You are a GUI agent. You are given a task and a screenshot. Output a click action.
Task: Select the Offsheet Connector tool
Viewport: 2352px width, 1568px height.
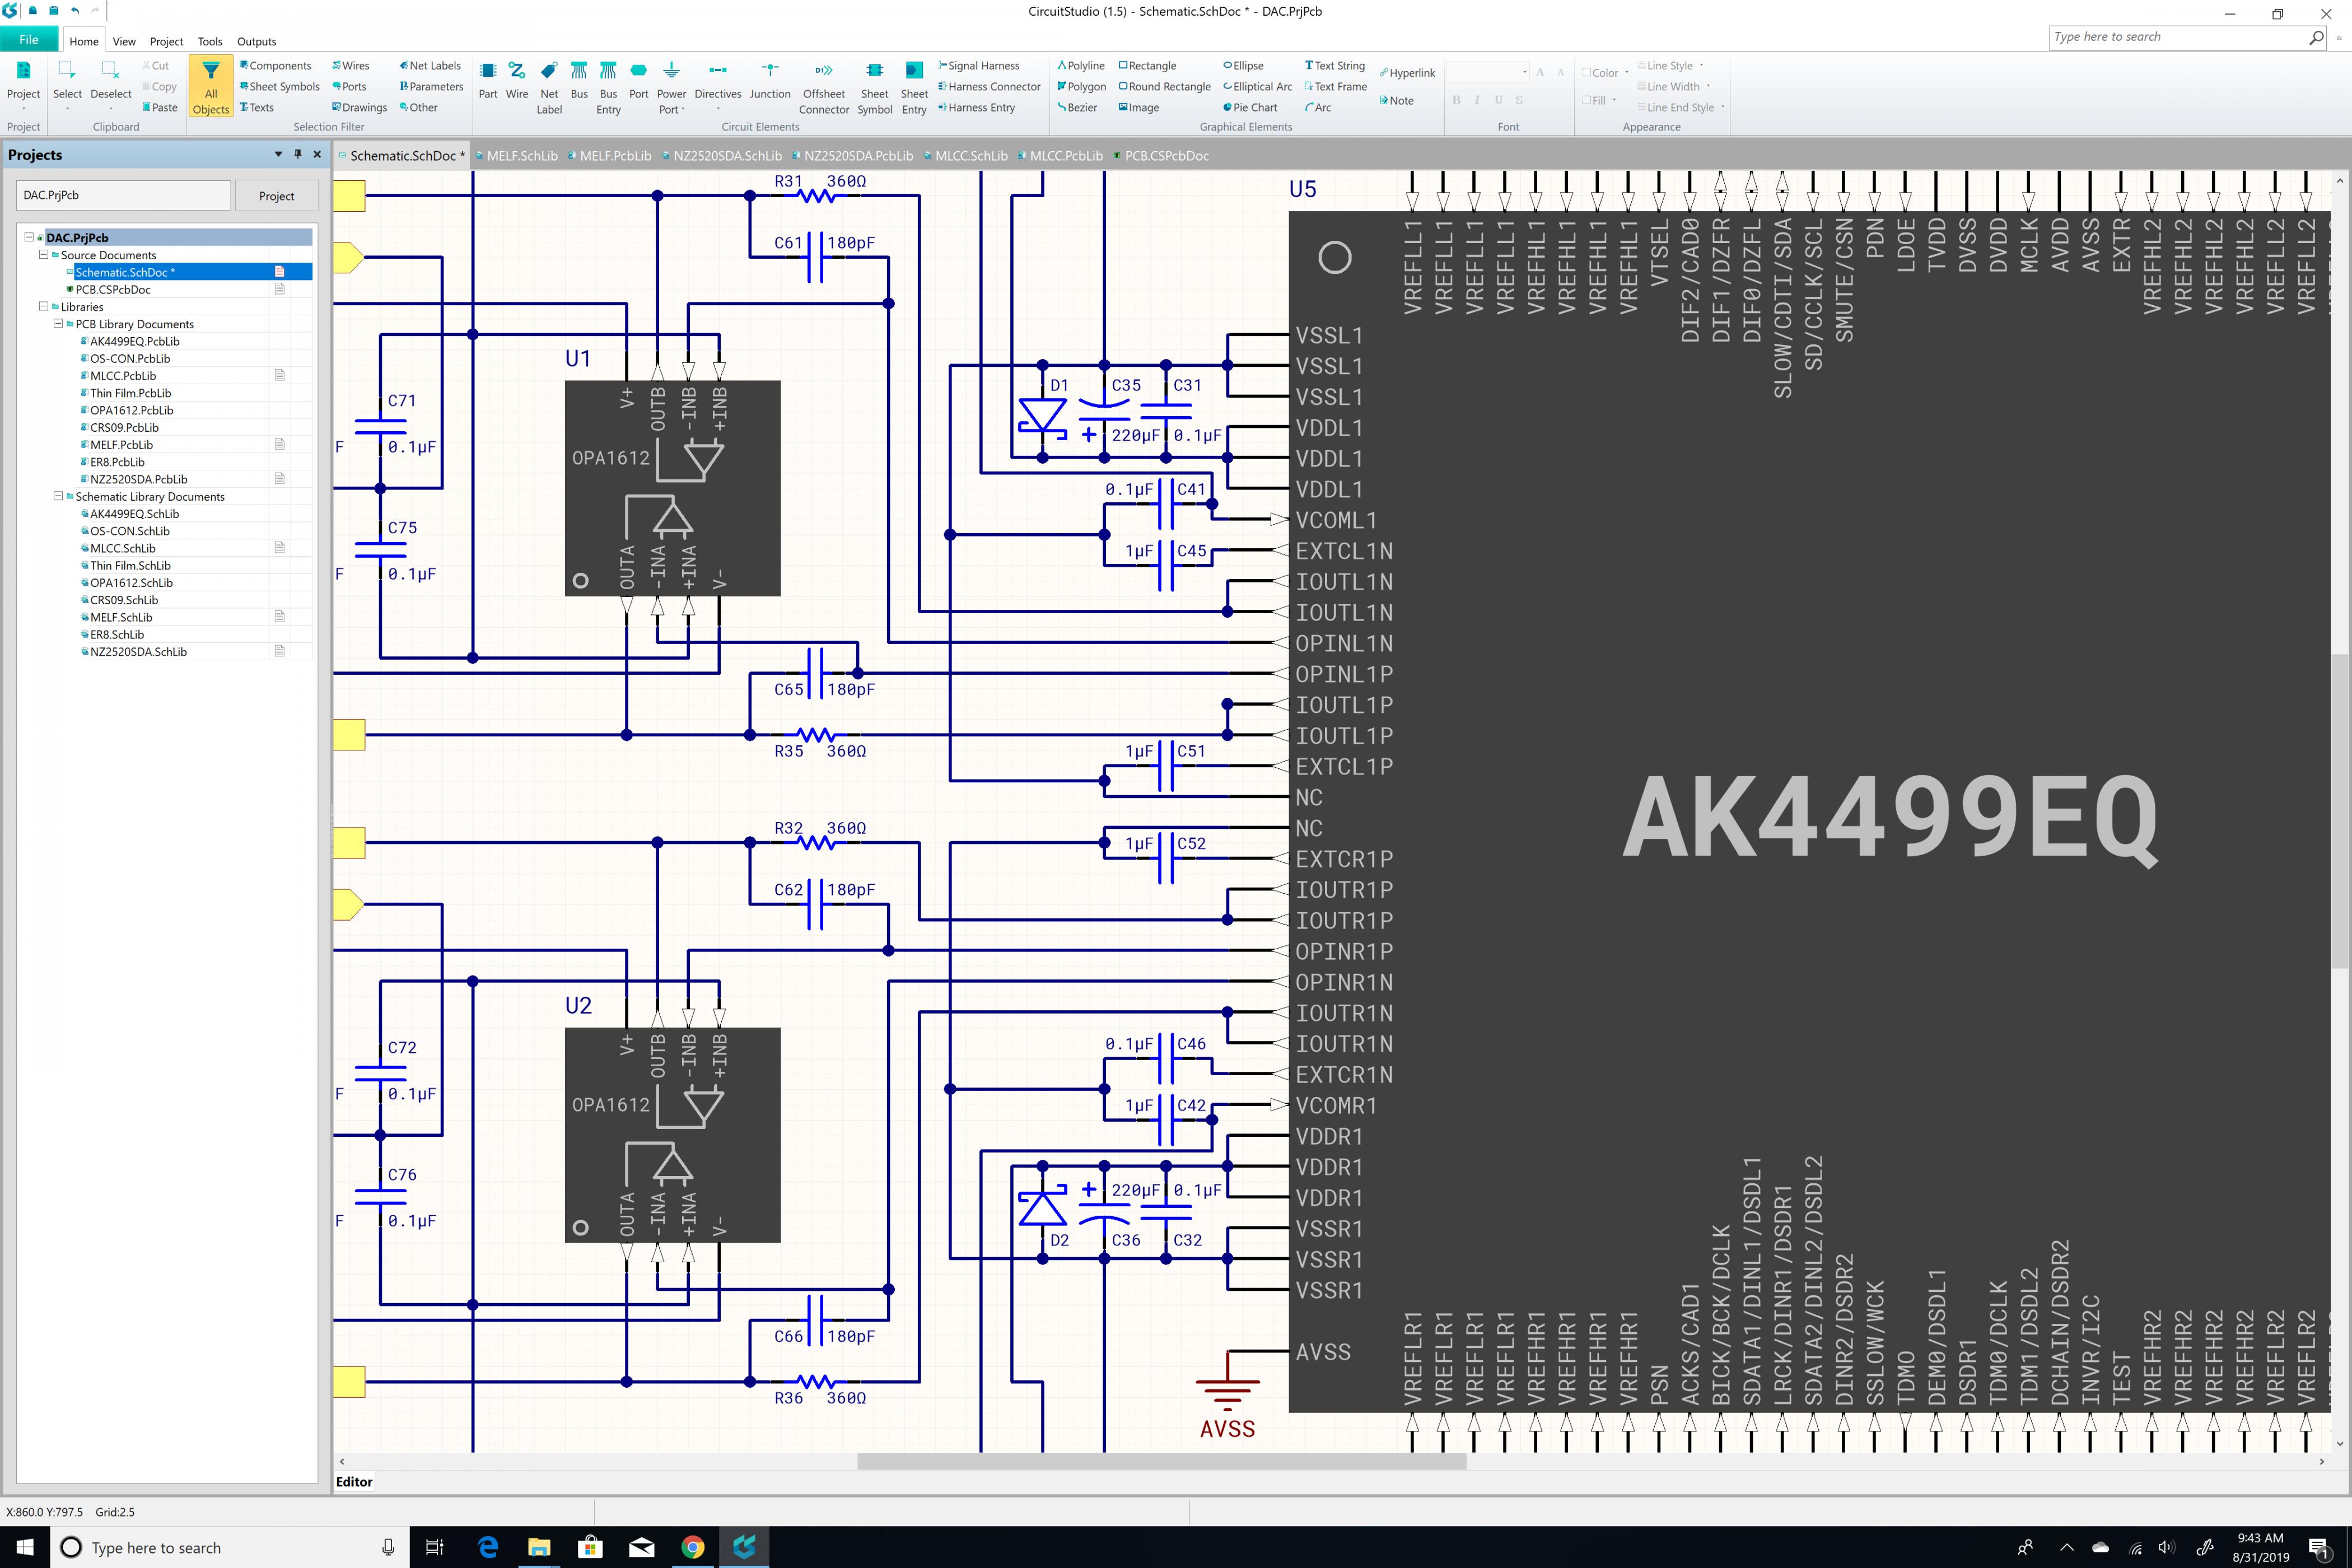point(824,87)
